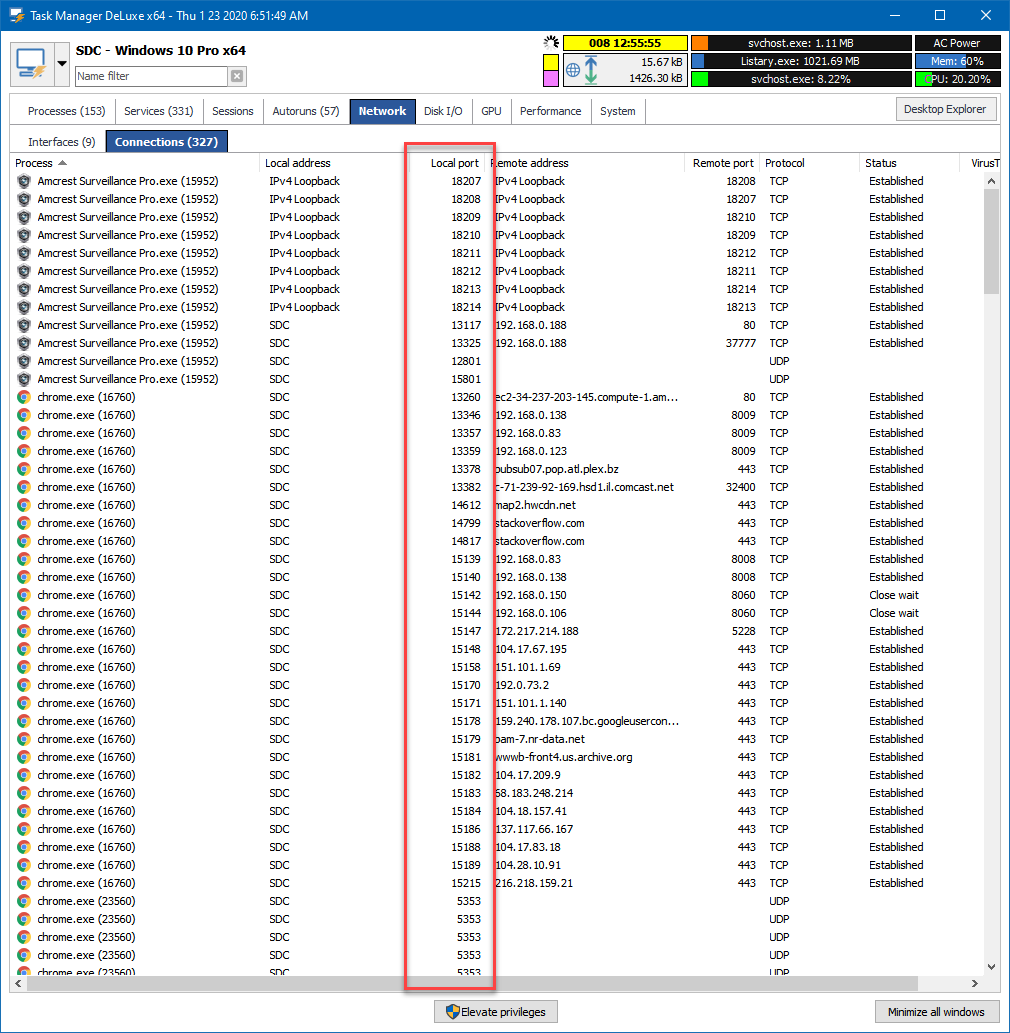Click shield icon on Elevate privileges button
Image resolution: width=1010 pixels, height=1033 pixels.
pyautogui.click(x=453, y=1012)
